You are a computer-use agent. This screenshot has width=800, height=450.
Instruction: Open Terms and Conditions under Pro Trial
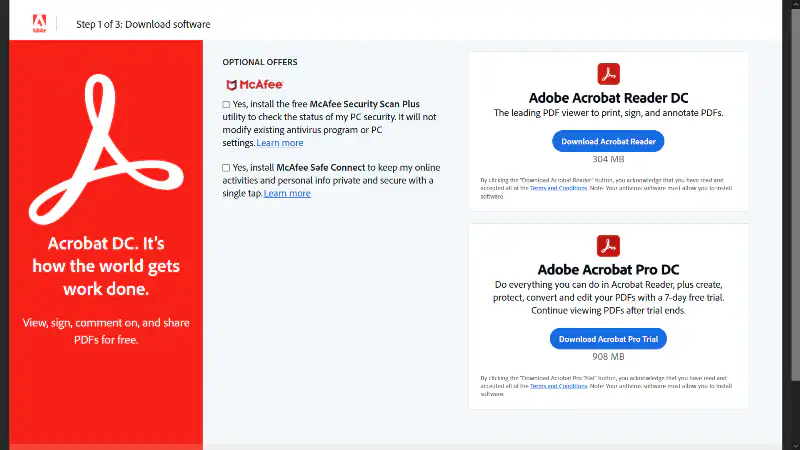[x=558, y=386]
